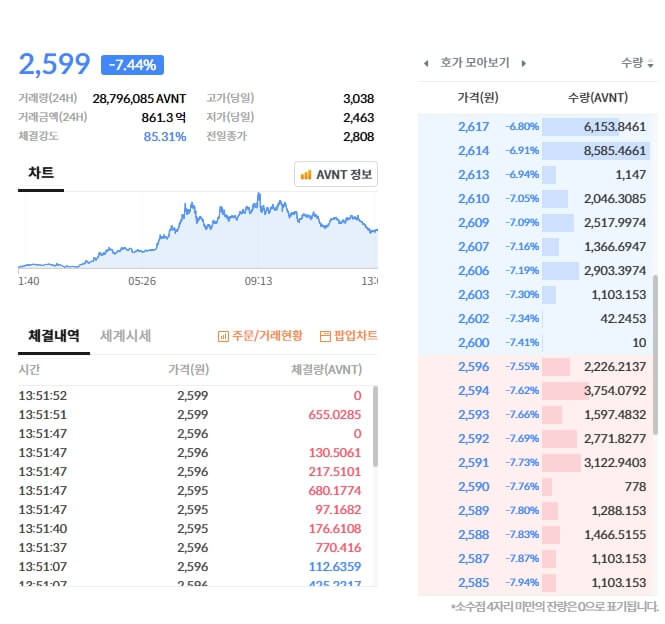Click the previous close value 2,808

tap(358, 137)
